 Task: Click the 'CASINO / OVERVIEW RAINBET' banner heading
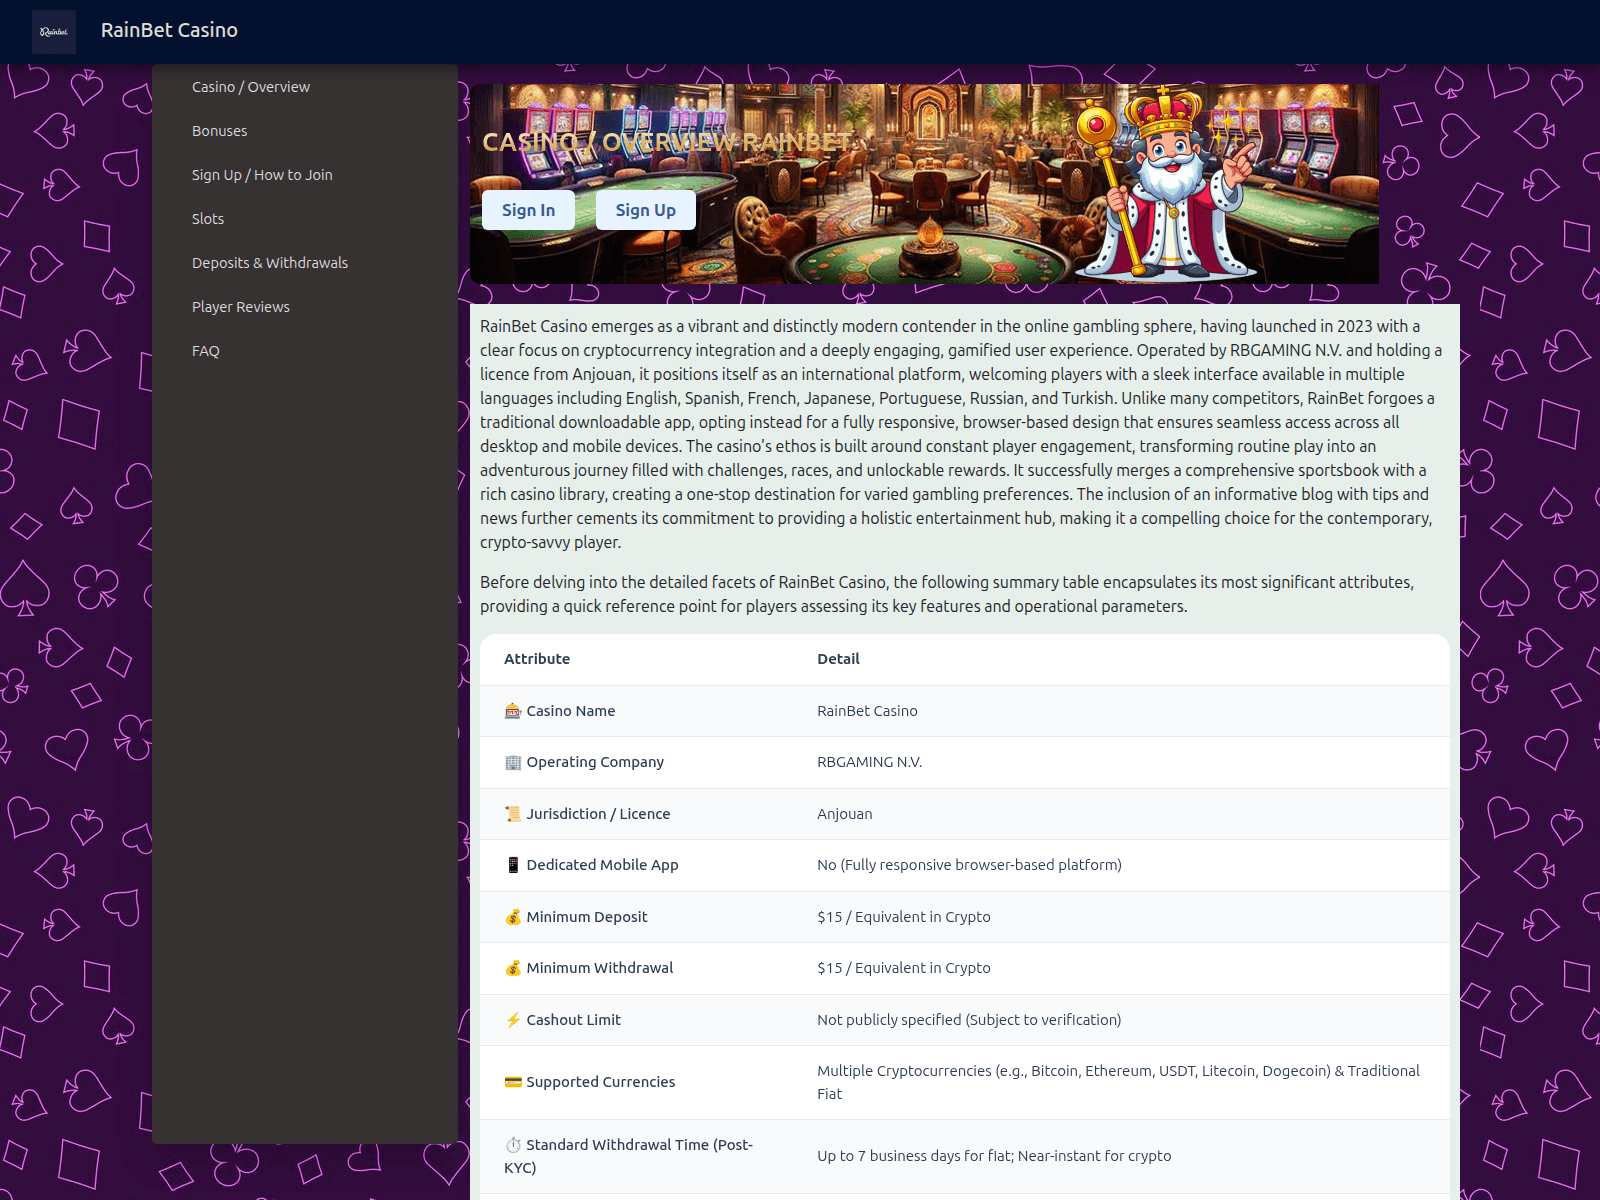tap(667, 142)
